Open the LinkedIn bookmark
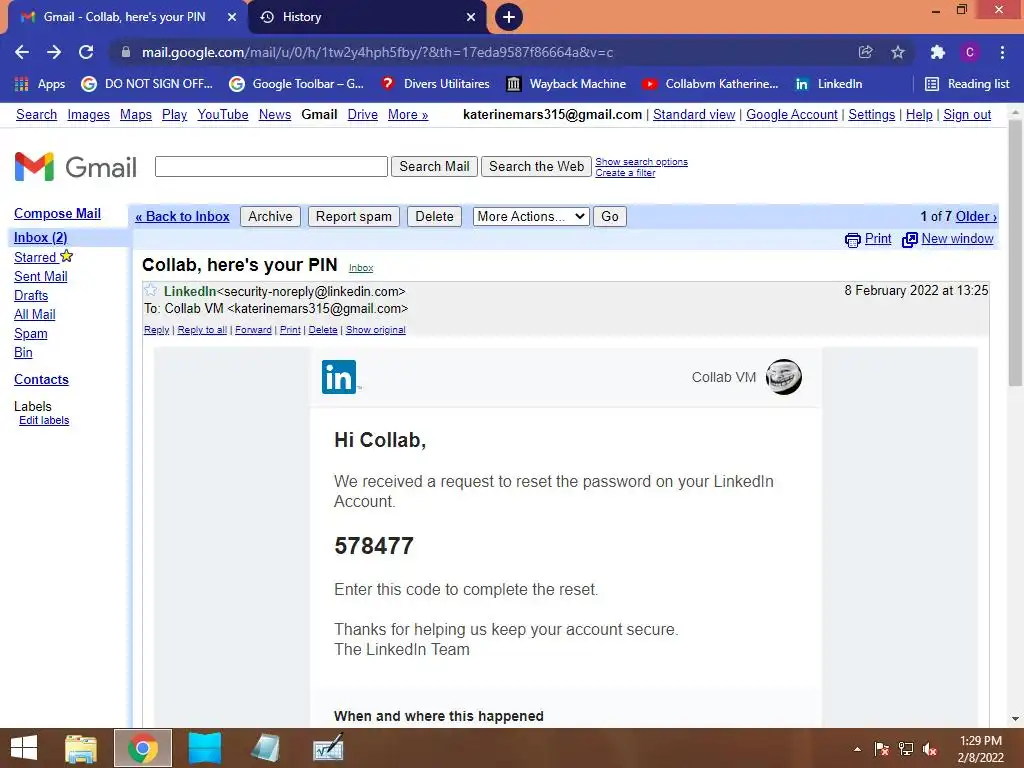The height and width of the screenshot is (768, 1024). click(828, 84)
